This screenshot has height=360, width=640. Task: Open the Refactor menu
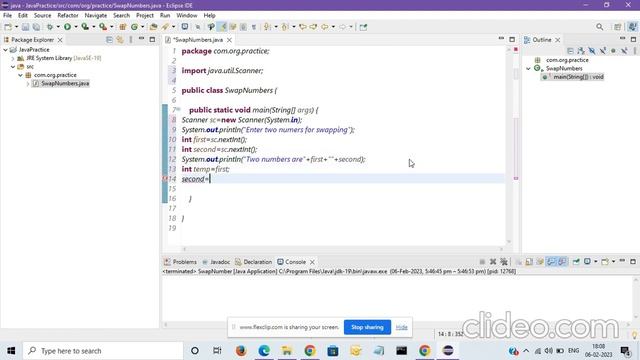(68, 15)
